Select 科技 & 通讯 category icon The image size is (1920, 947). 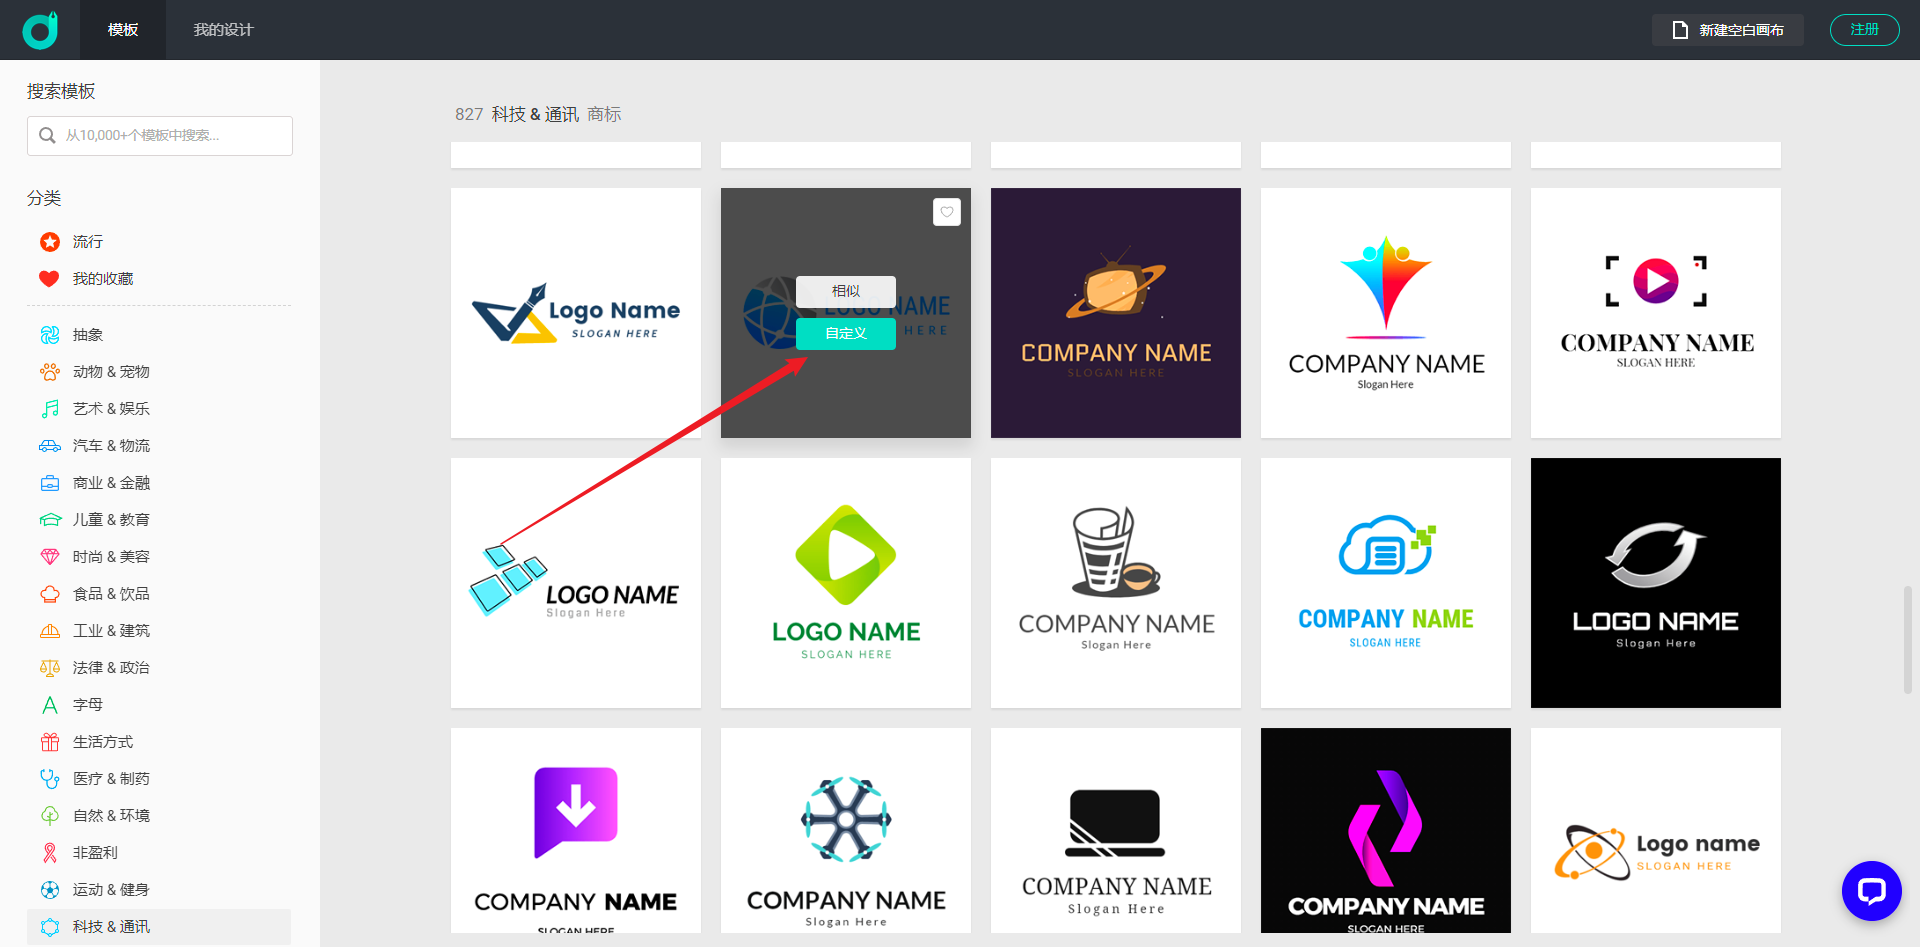[x=50, y=927]
